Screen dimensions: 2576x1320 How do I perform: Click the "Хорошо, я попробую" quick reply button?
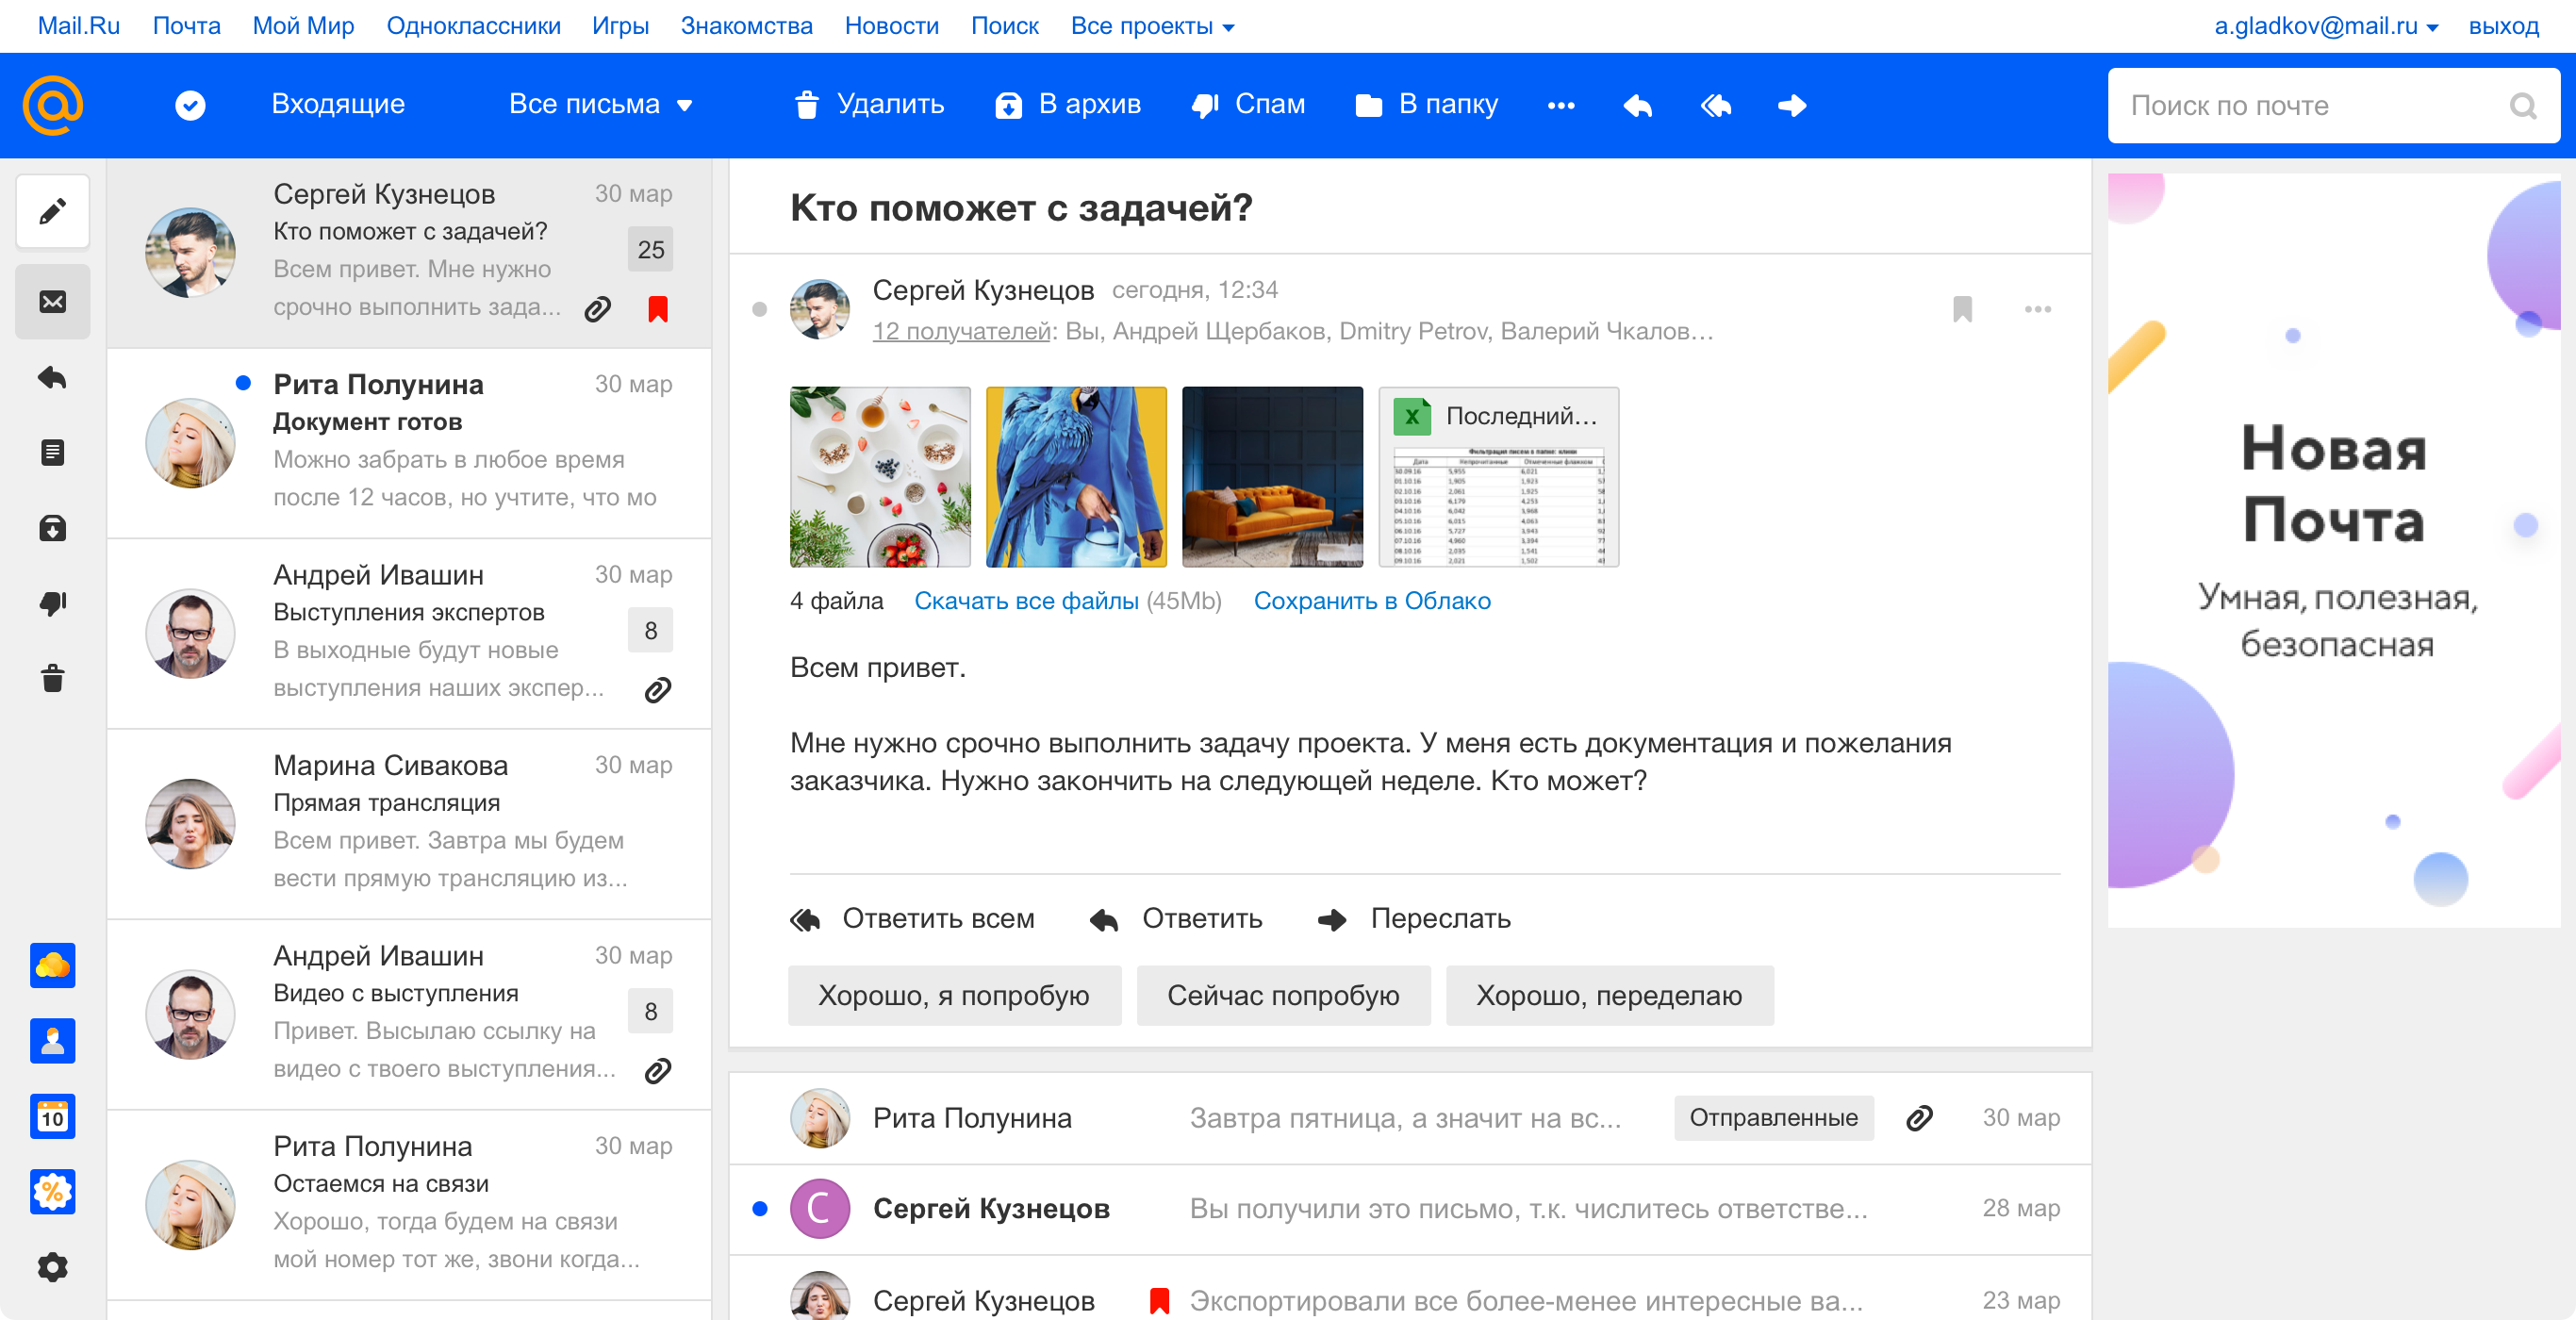pyautogui.click(x=954, y=995)
